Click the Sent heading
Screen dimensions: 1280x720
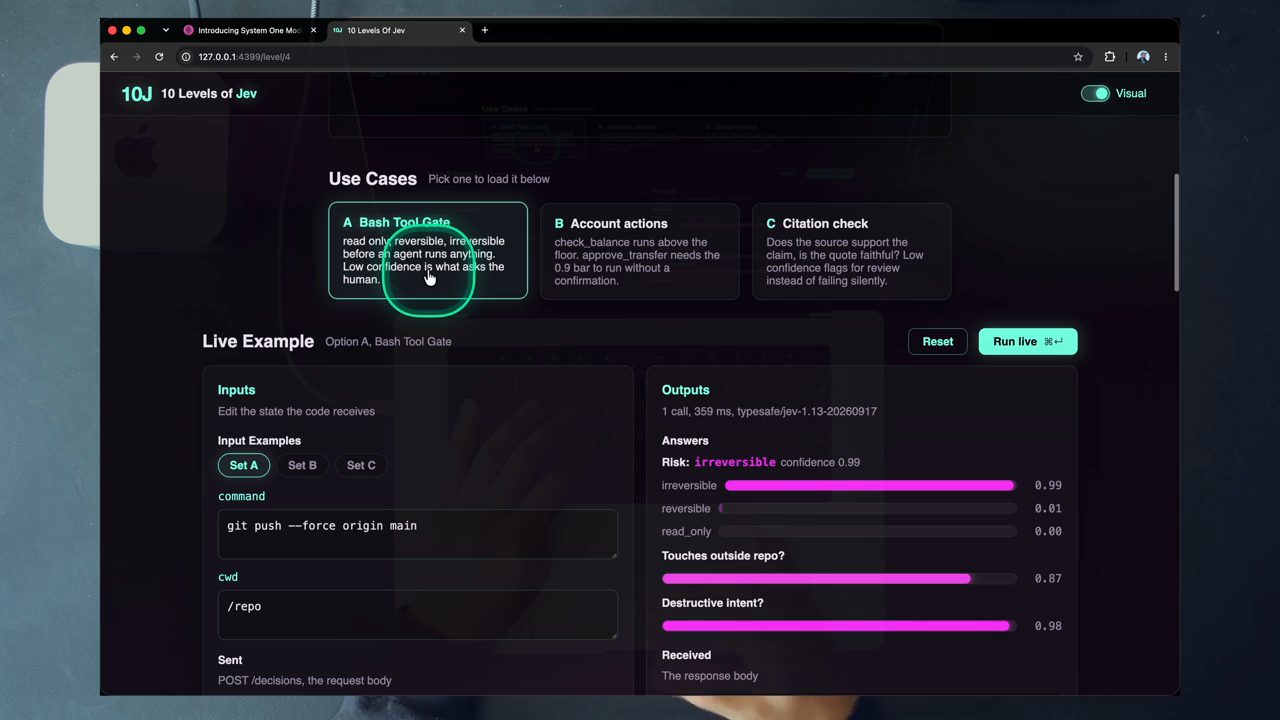pyautogui.click(x=230, y=660)
